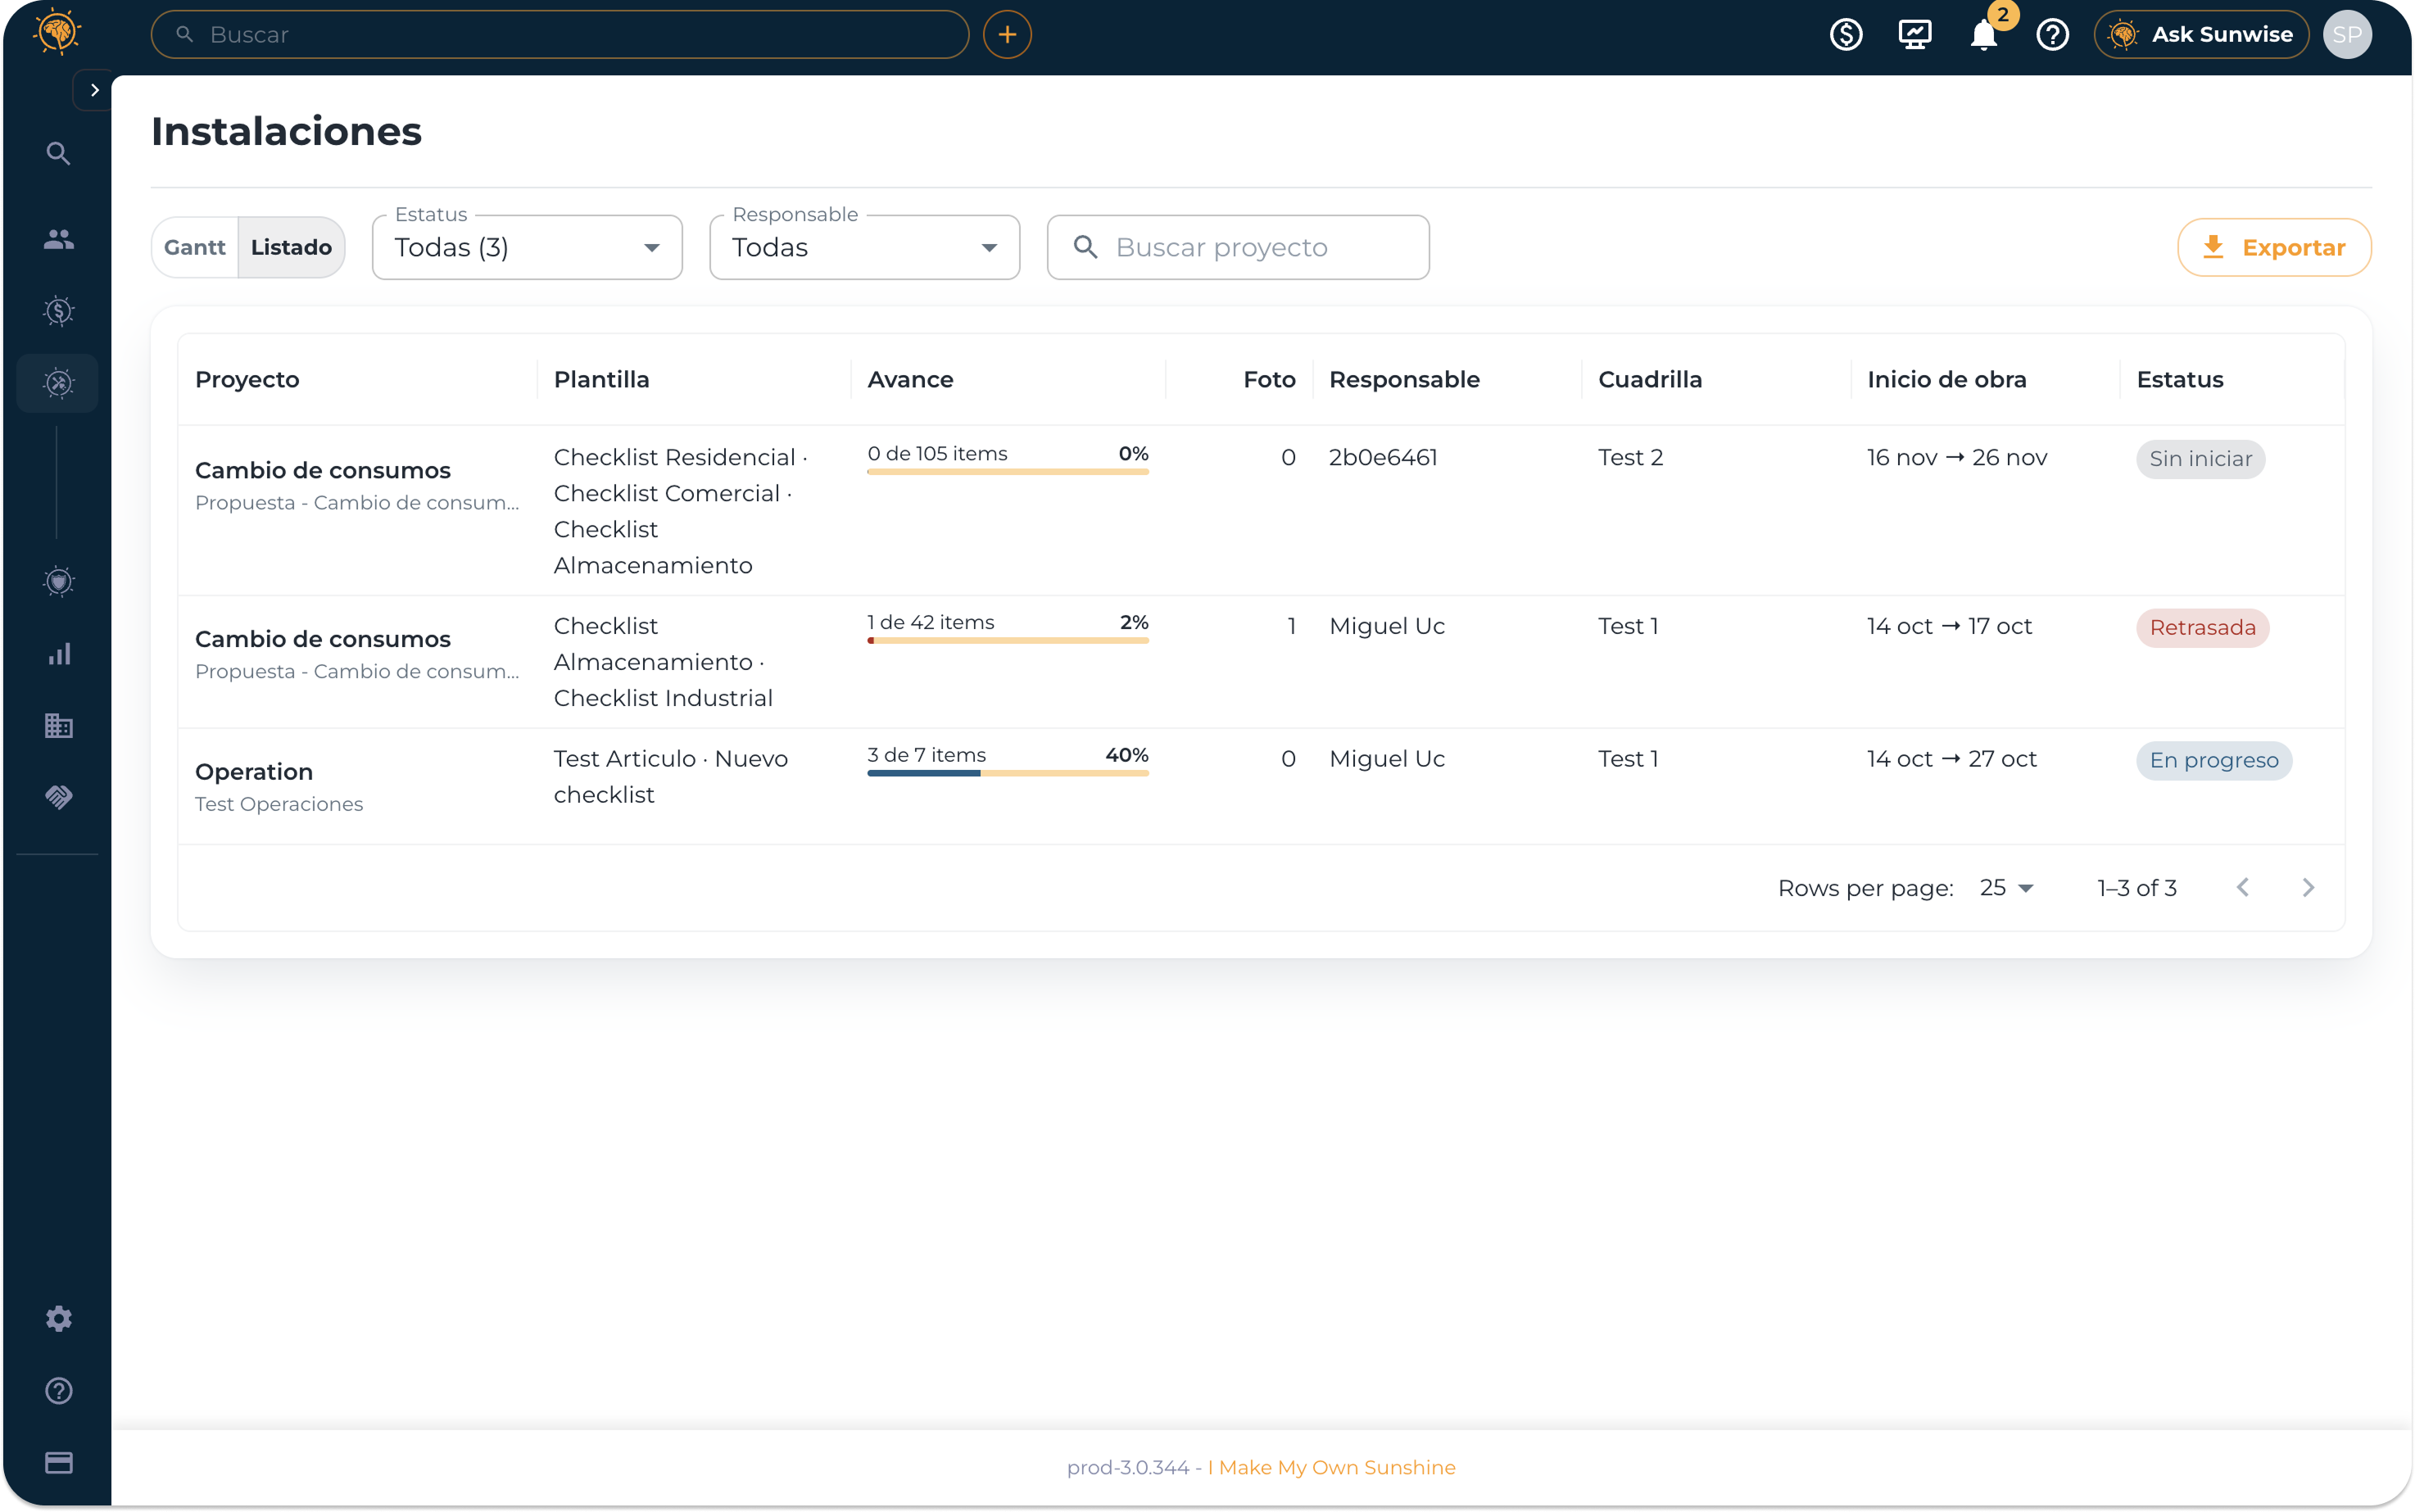This screenshot has height=1512, width=2415.
Task: Open the bar chart reports icon in sidebar
Action: pyautogui.click(x=59, y=654)
